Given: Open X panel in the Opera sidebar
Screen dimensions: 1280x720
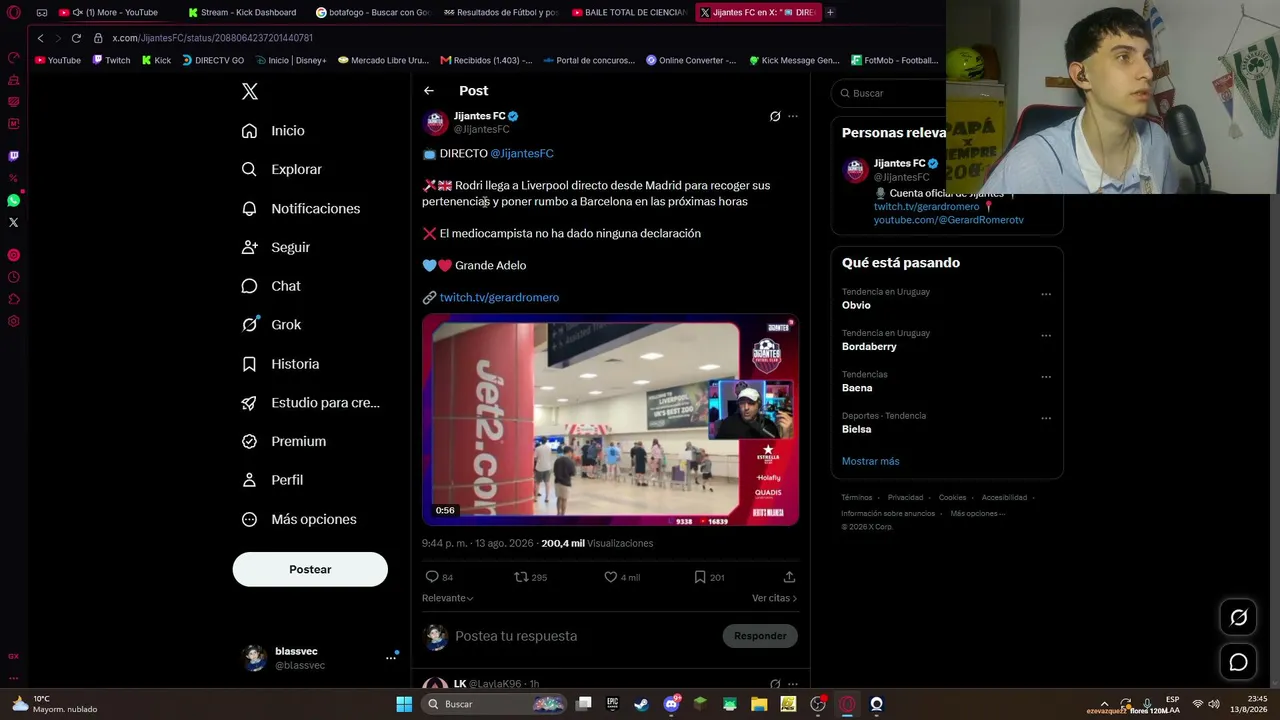Looking at the screenshot, I should [13, 222].
